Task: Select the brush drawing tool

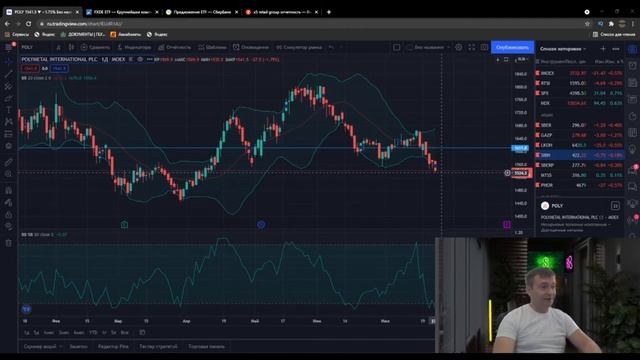Action: [x=8, y=98]
